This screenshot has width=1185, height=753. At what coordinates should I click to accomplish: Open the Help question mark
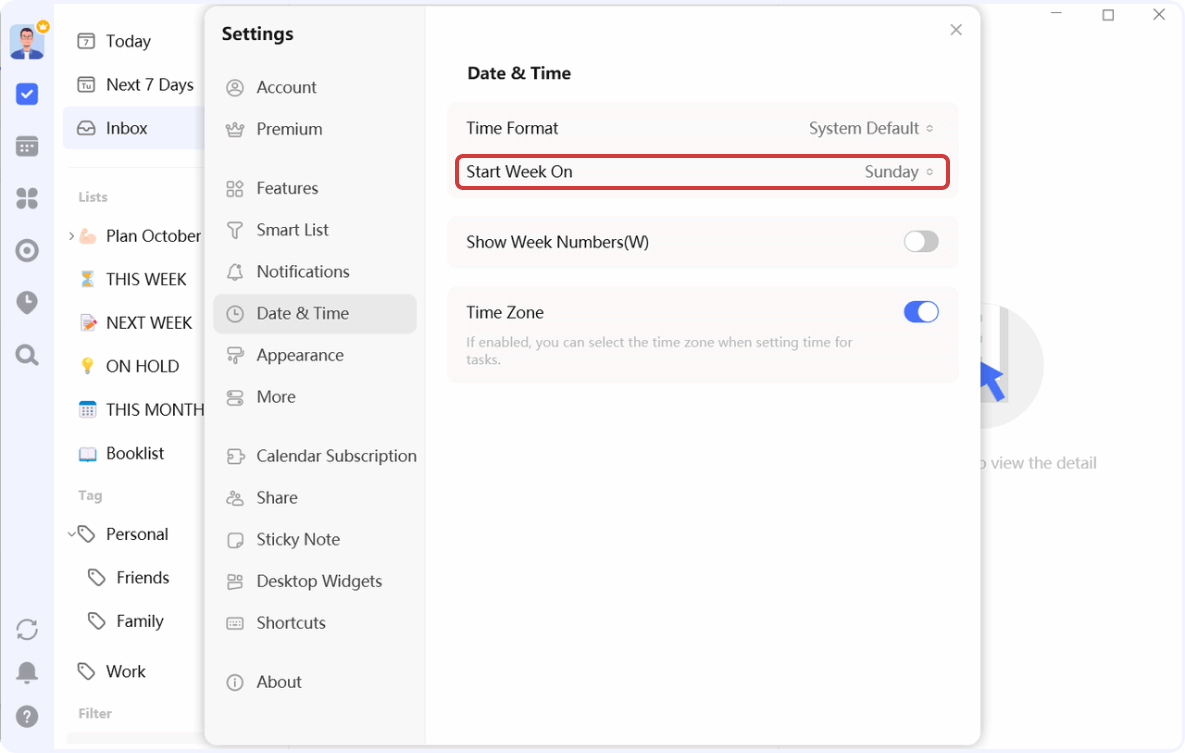(26, 716)
